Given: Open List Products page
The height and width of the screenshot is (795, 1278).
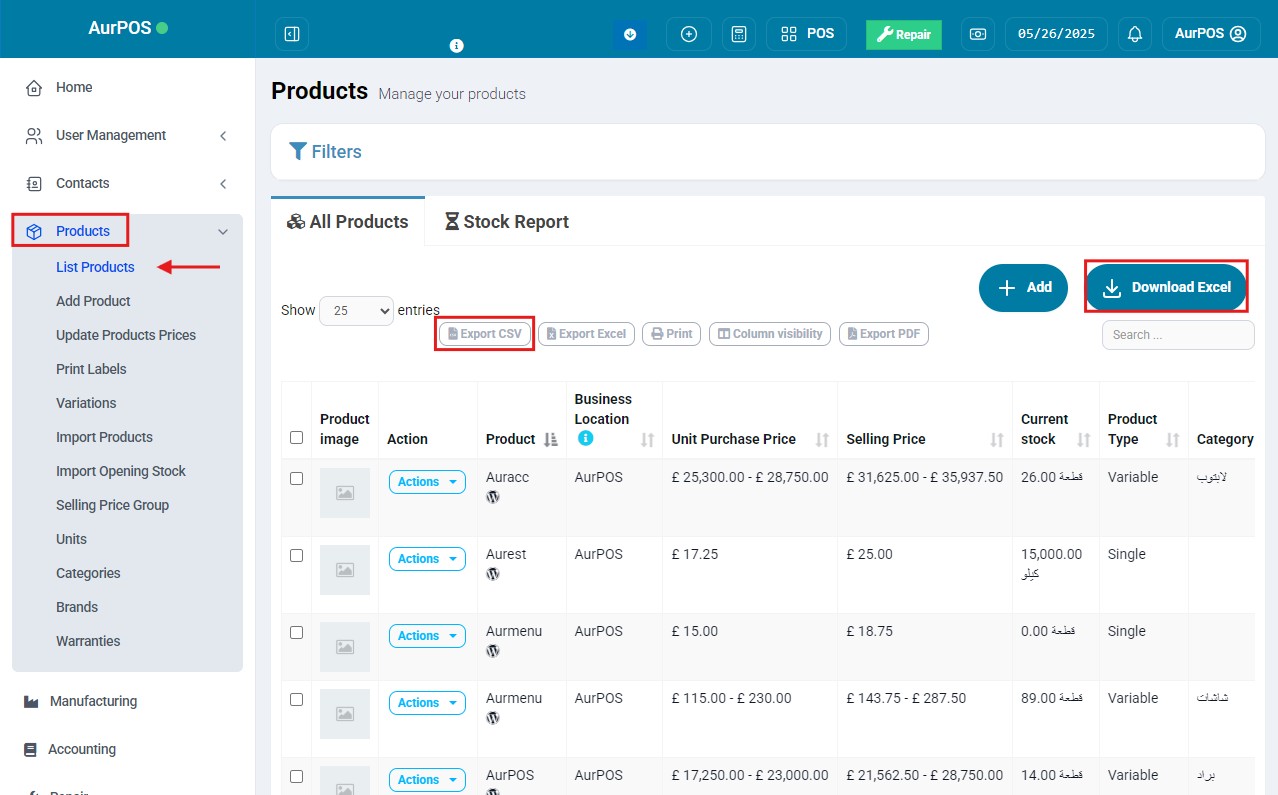Looking at the screenshot, I should [95, 267].
